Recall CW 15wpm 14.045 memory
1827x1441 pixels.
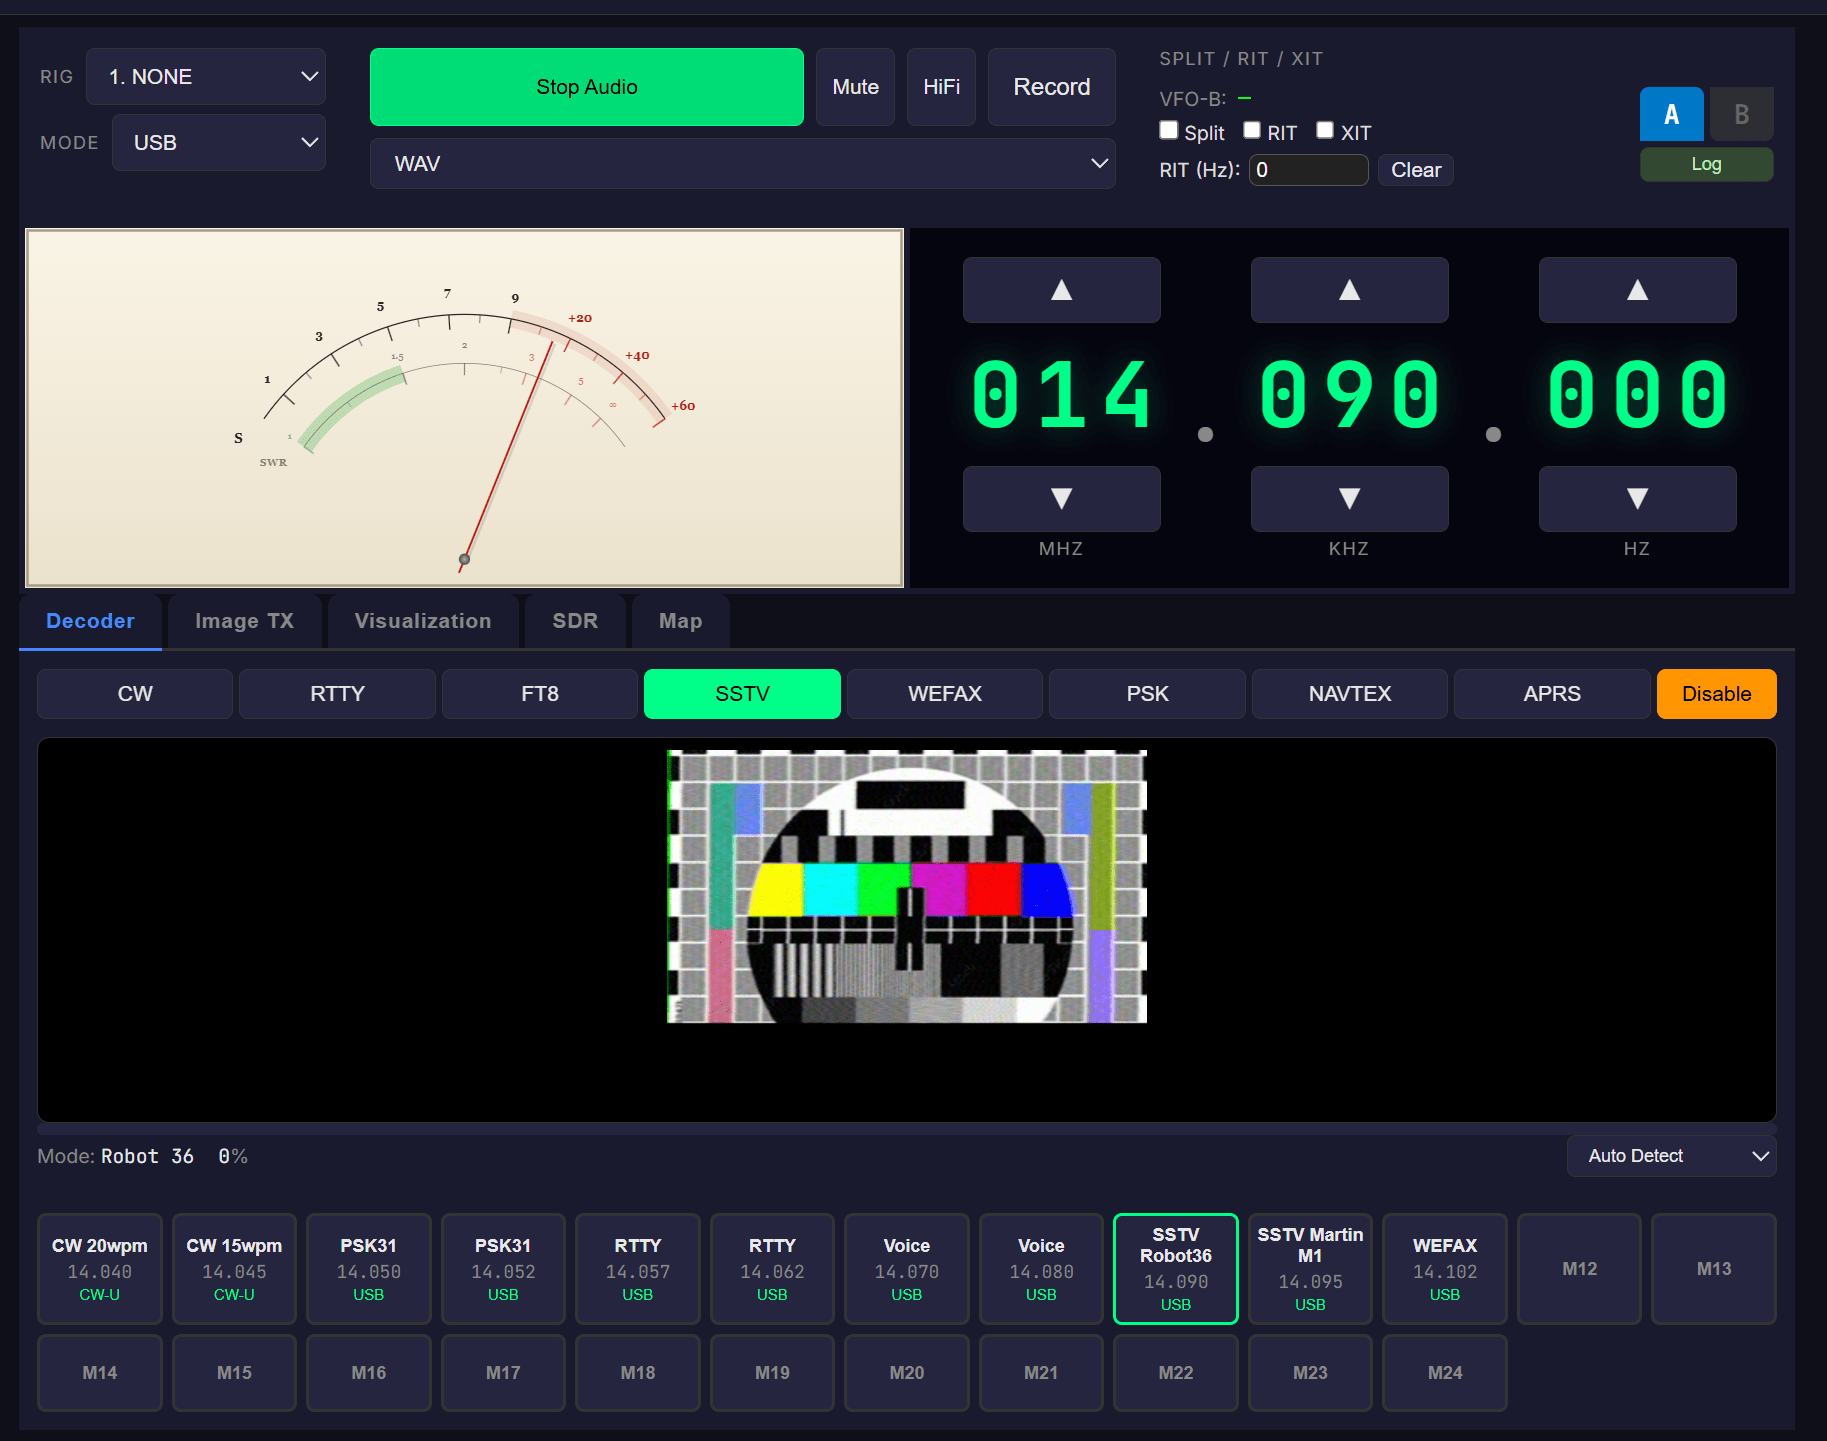point(234,1269)
